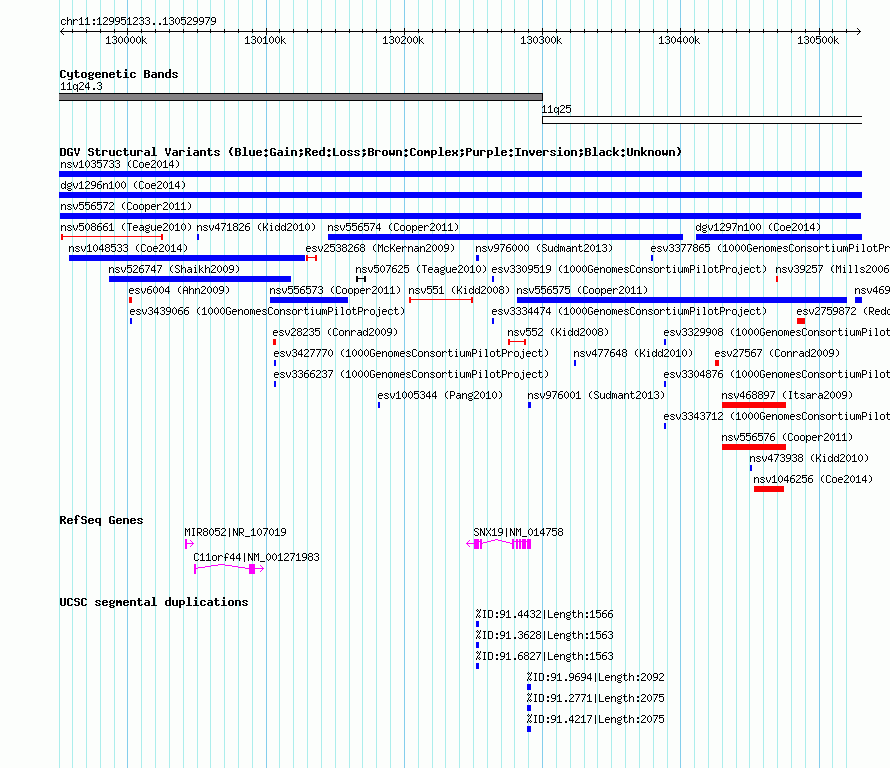Select nsv556575 (Cooper2011) variant label
The height and width of the screenshot is (768, 890).
pos(582,291)
